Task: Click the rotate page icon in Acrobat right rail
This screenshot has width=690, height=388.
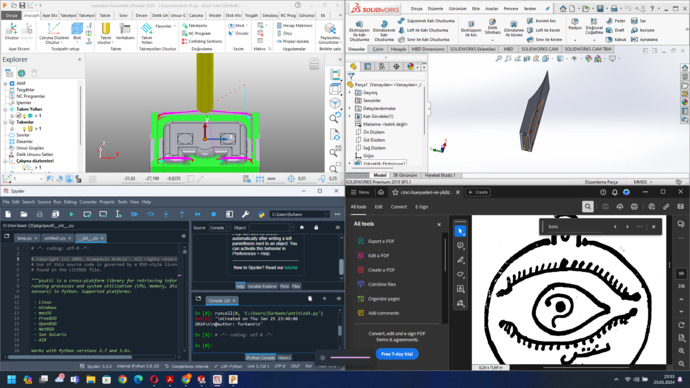Action: pos(681,325)
